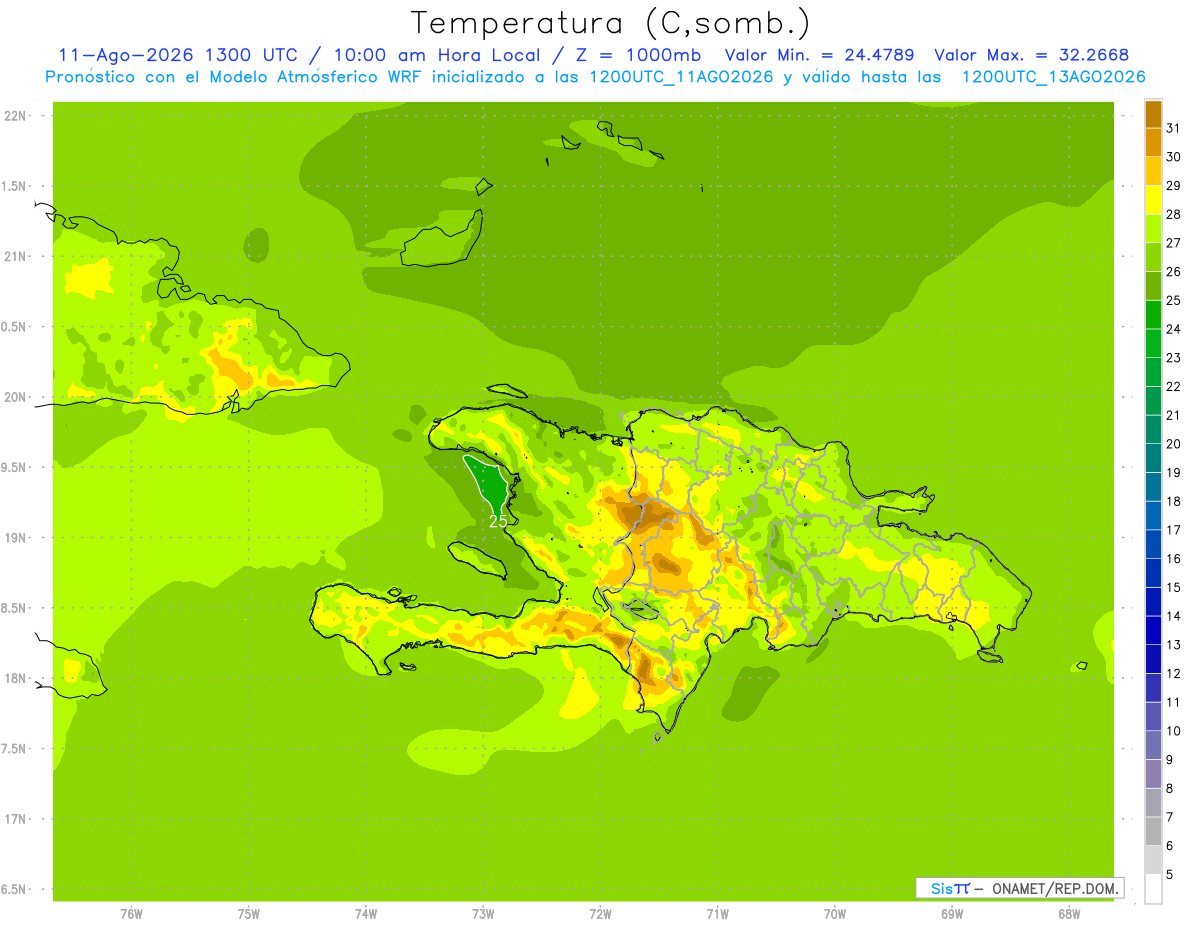This screenshot has height=927, width=1200.
Task: Click legend value "27" on the color scale
Action: [x=1173, y=243]
